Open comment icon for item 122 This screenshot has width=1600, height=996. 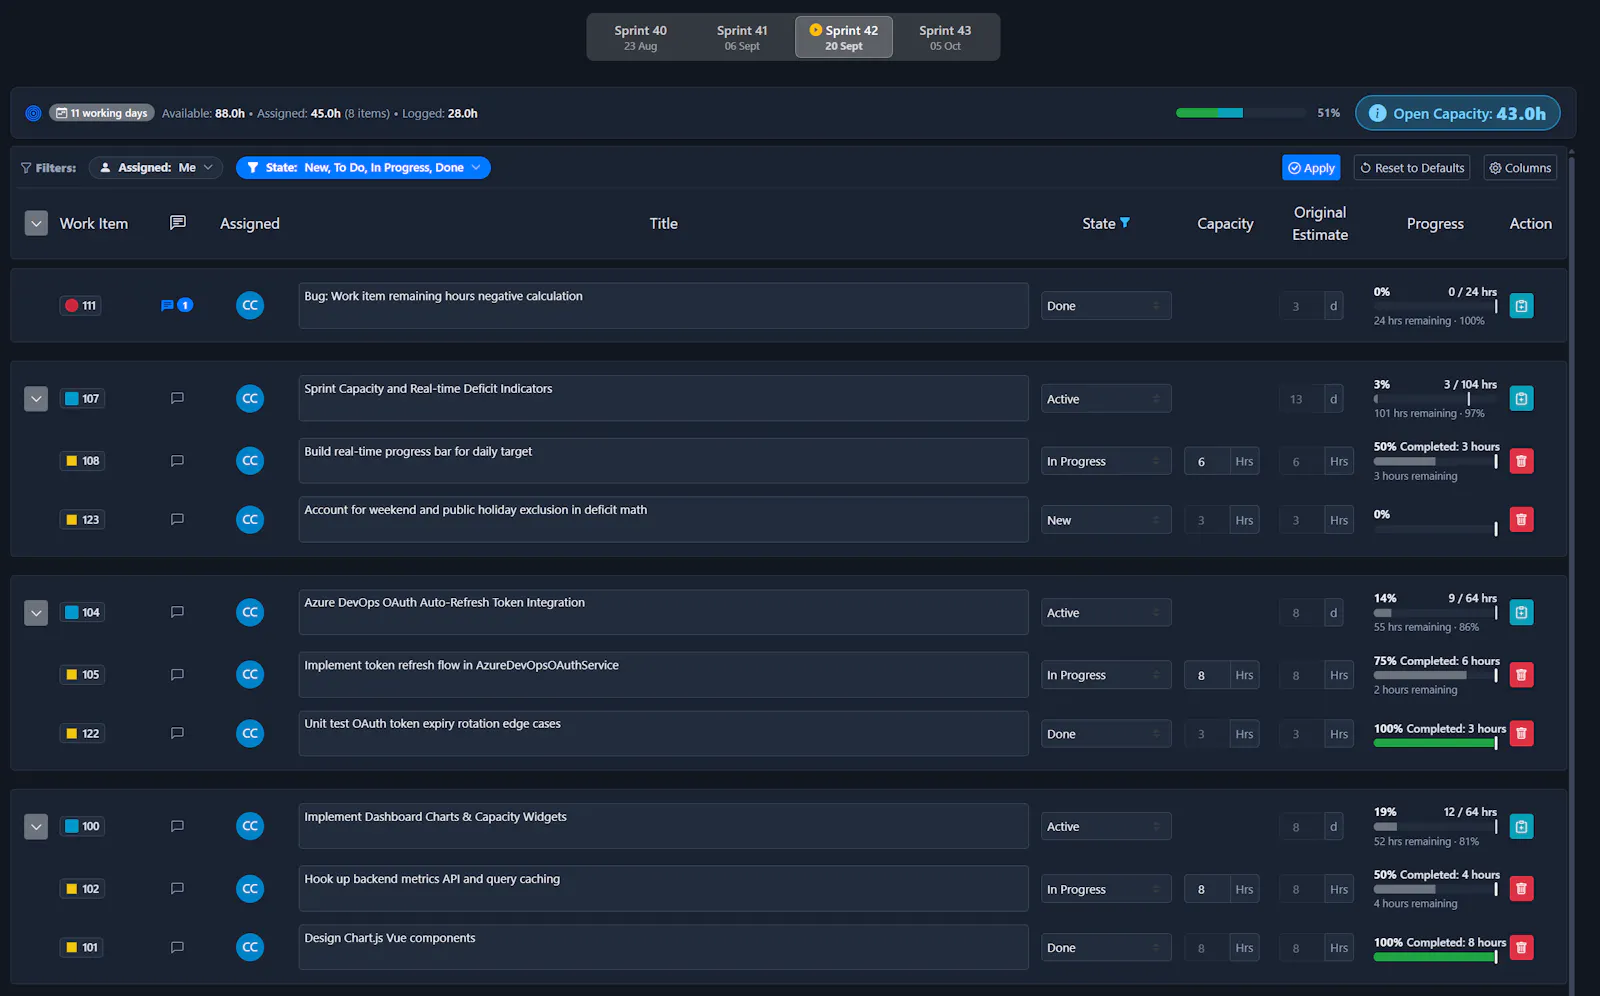click(x=177, y=733)
